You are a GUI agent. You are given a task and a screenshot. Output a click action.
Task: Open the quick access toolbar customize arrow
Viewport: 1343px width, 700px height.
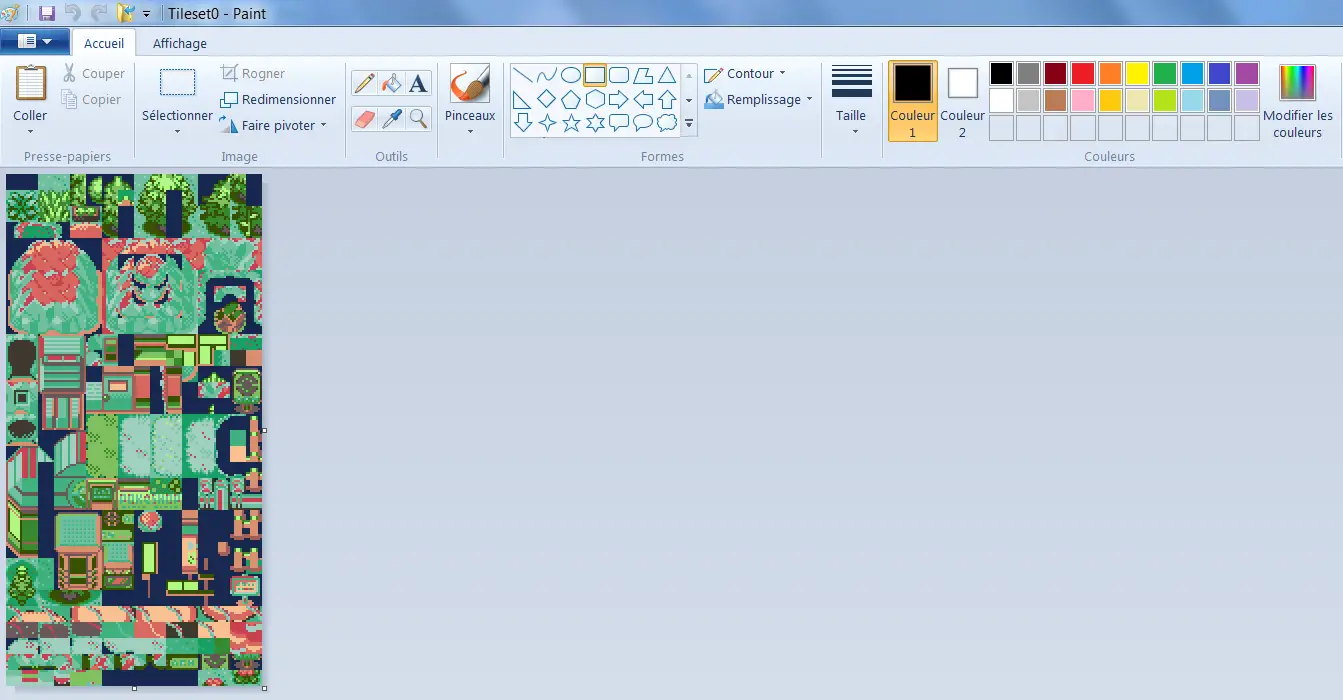point(146,14)
